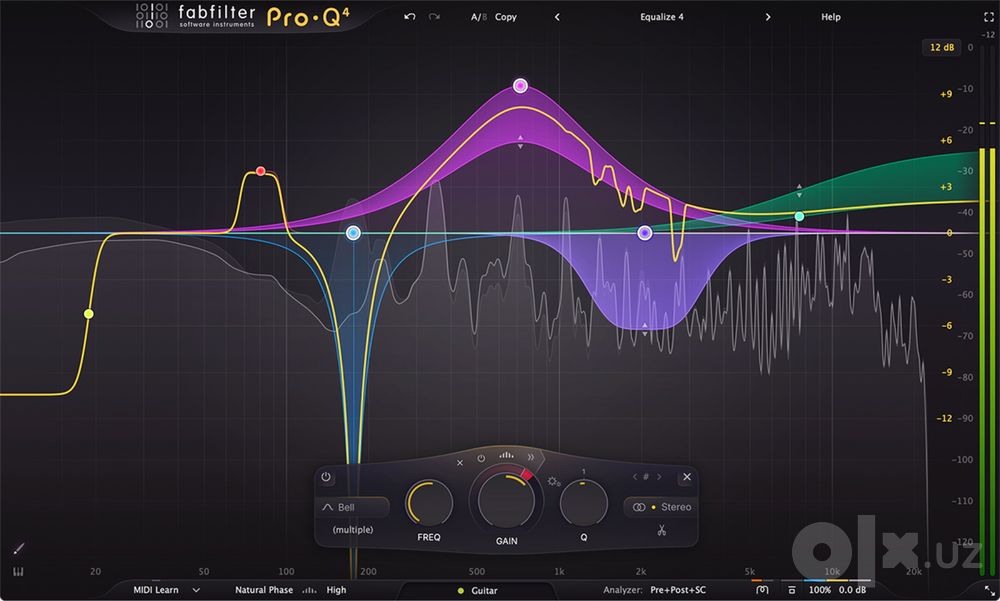Image resolution: width=1000 pixels, height=601 pixels.
Task: Click the small X above the Gain knob
Action: tap(460, 463)
